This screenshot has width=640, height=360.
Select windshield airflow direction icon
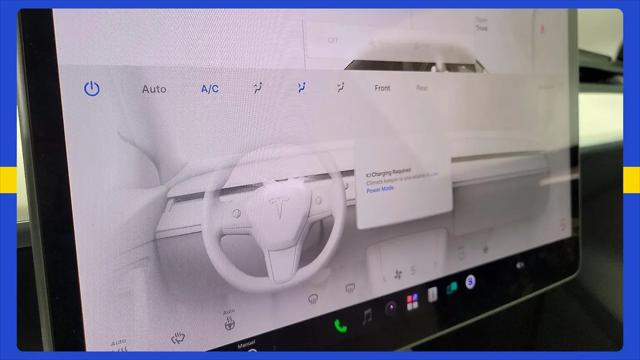pyautogui.click(x=258, y=88)
